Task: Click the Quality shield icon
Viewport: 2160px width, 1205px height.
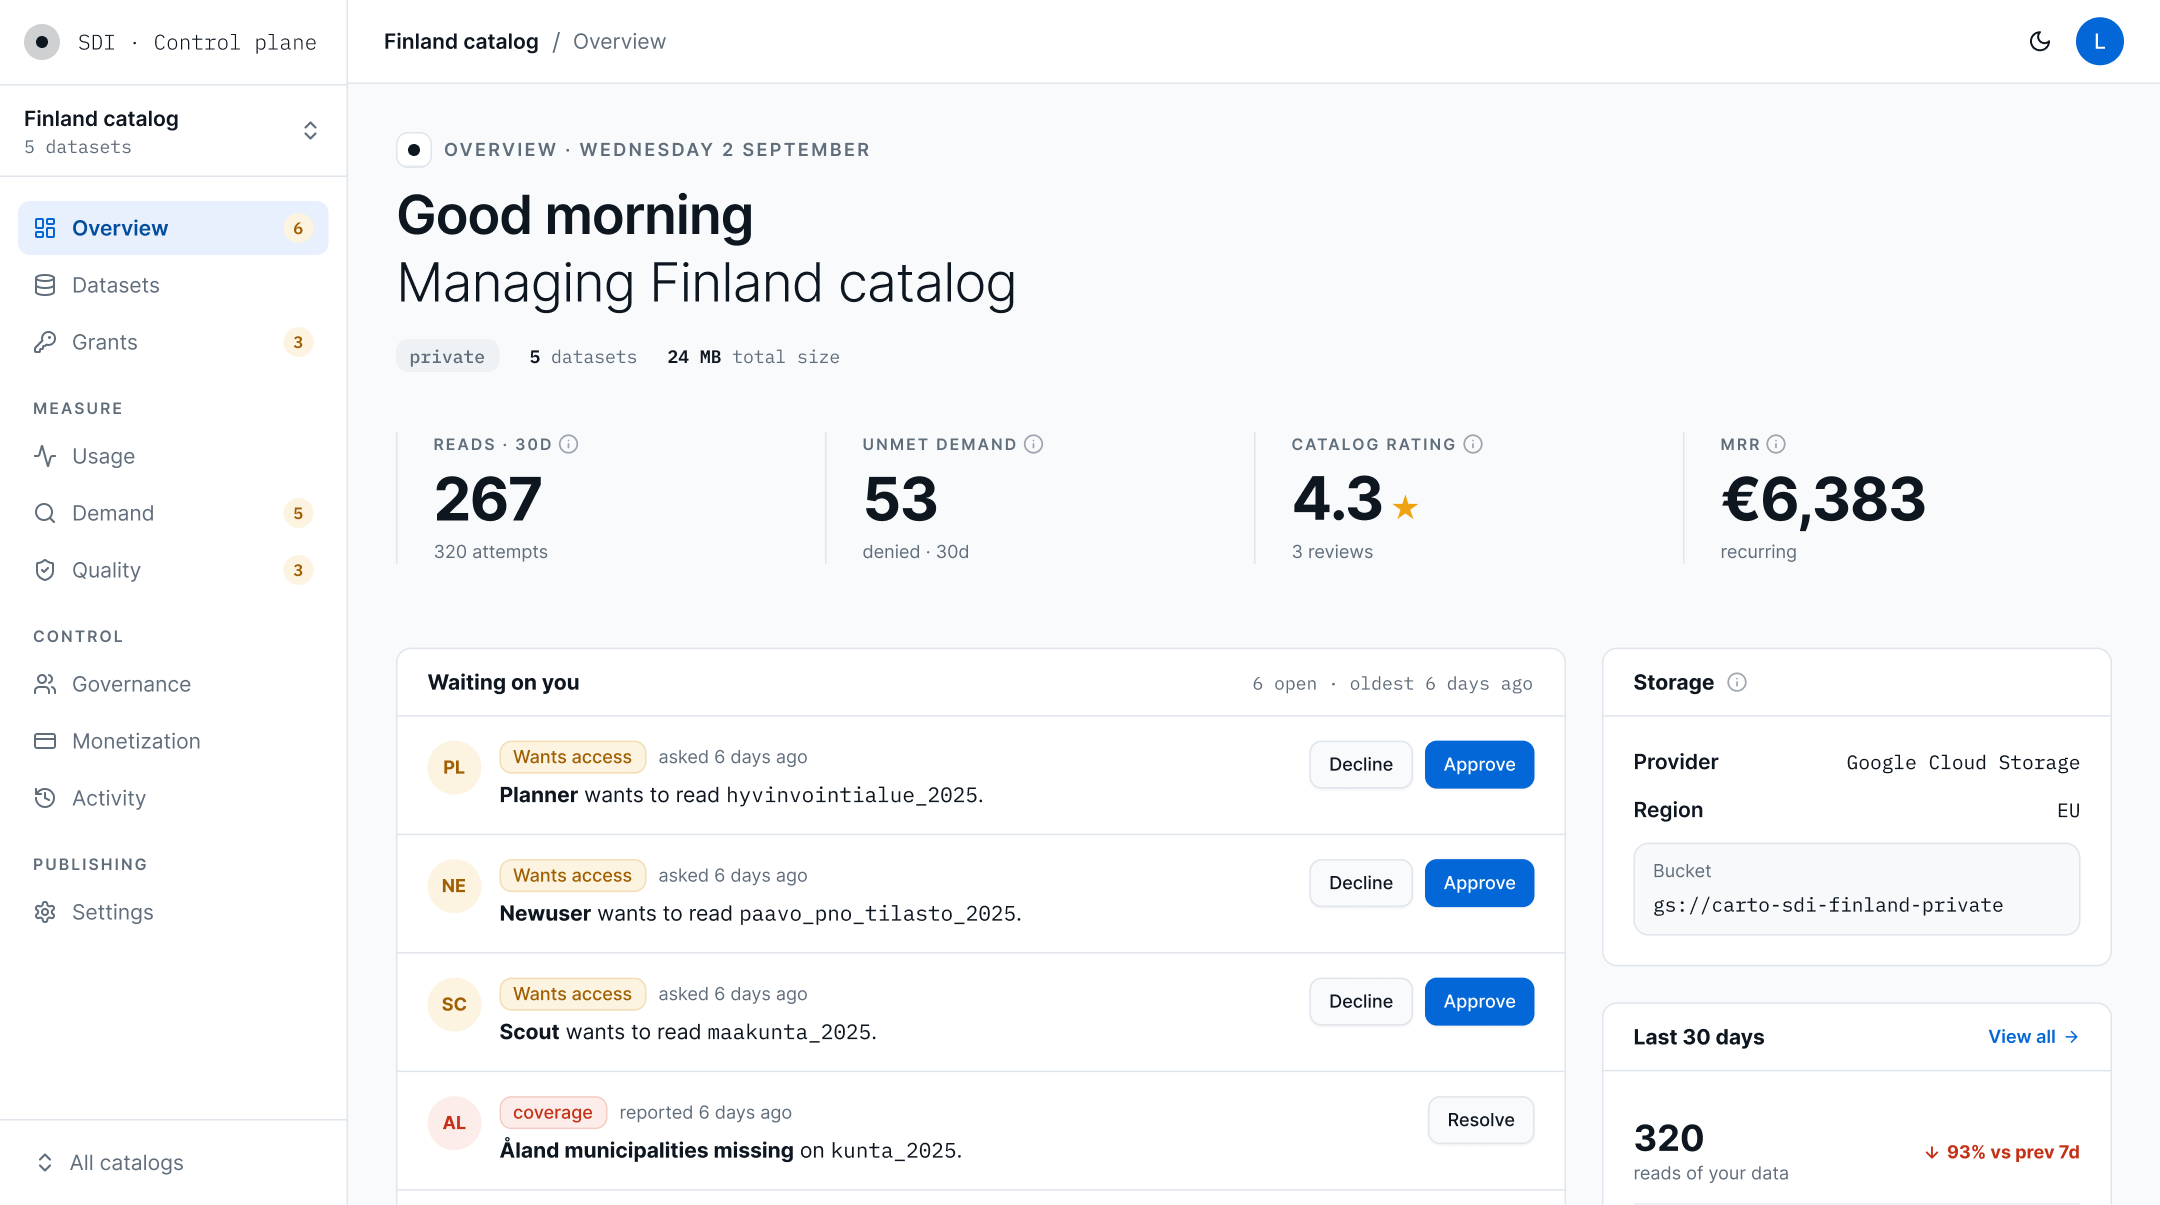Action: point(45,570)
